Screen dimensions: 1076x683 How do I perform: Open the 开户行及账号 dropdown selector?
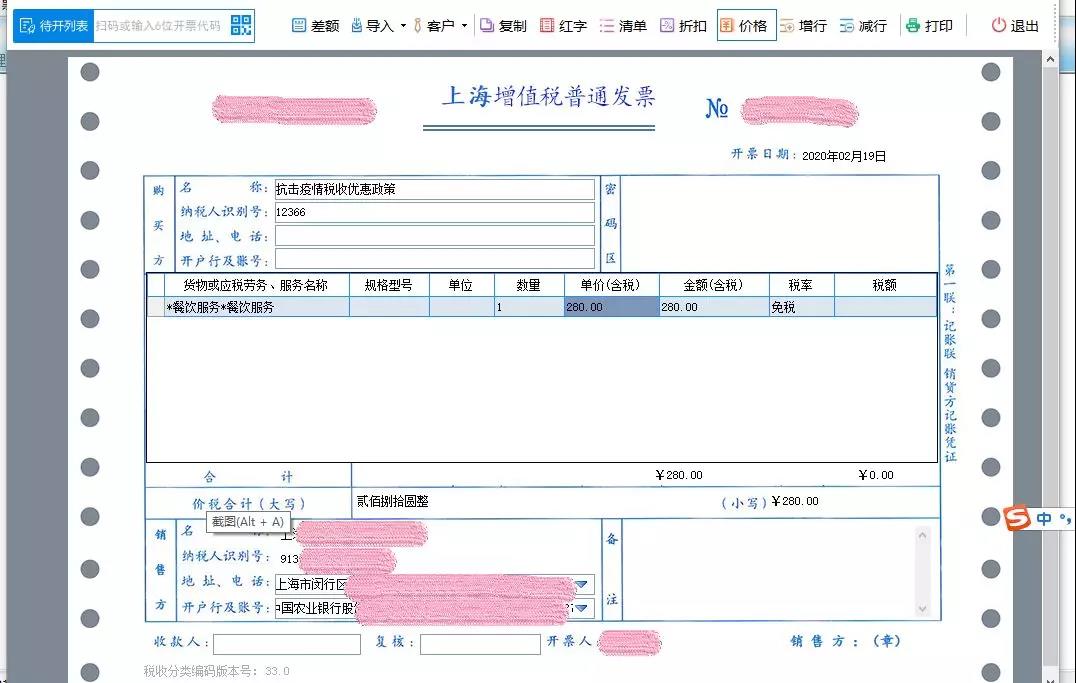(x=581, y=607)
